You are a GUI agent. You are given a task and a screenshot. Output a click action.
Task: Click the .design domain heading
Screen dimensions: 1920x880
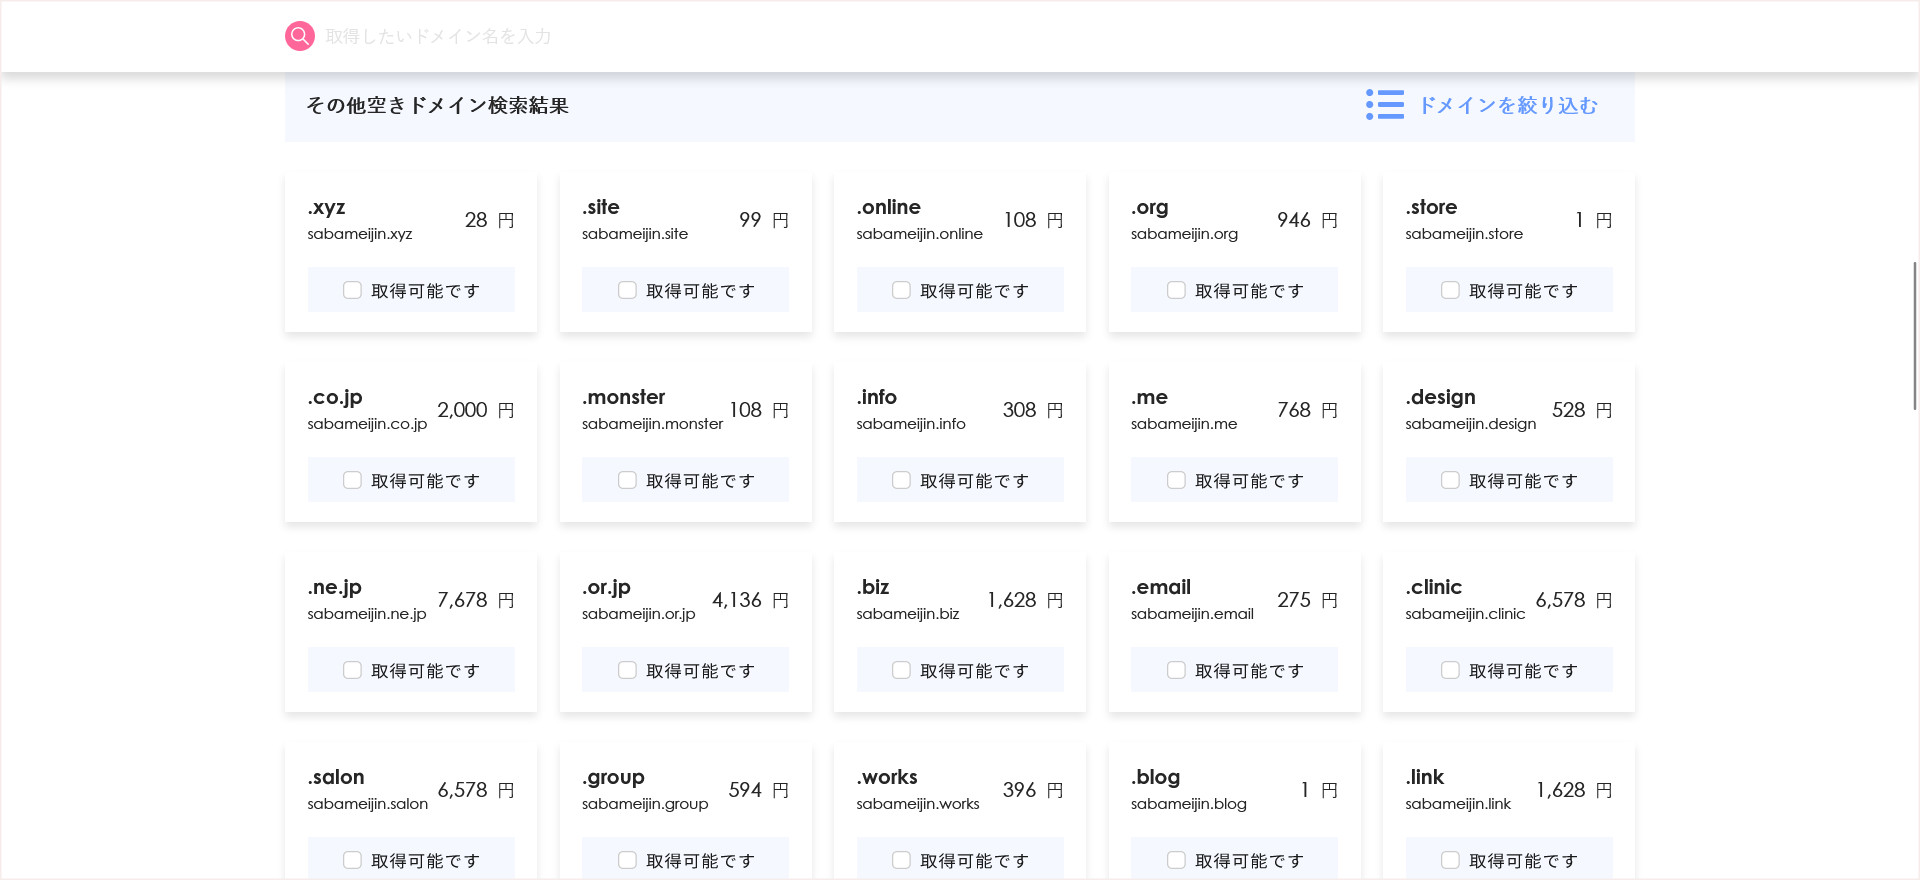1440,397
